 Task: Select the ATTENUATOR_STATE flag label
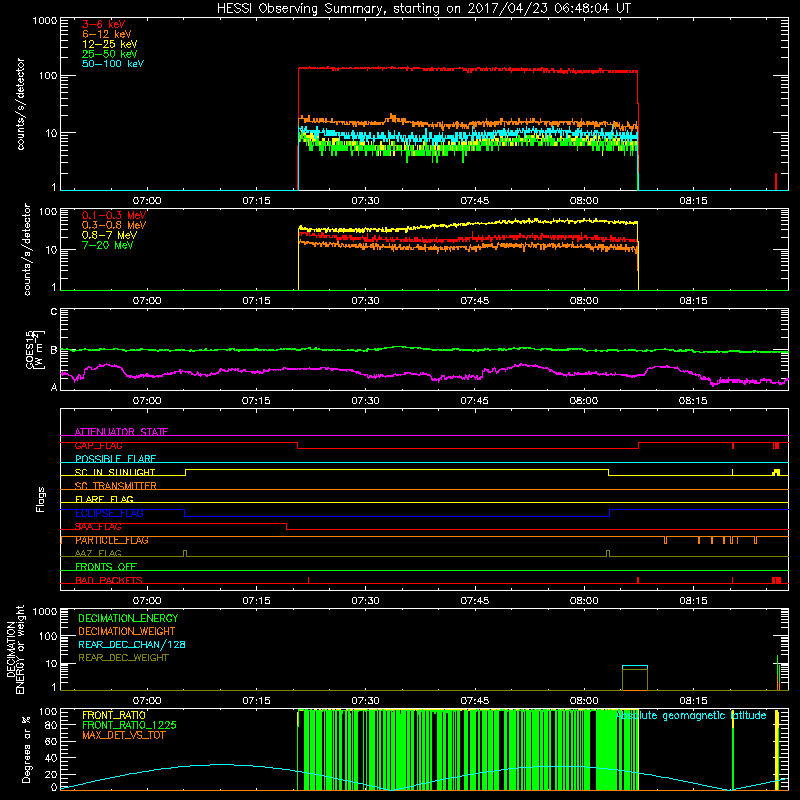point(121,432)
